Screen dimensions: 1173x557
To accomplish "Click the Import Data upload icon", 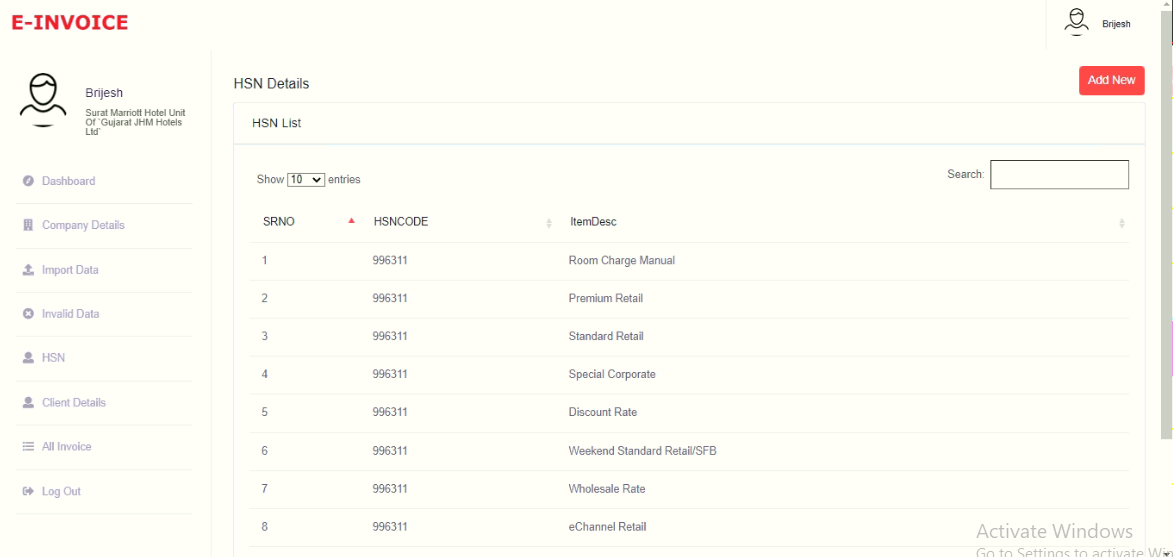I will click(28, 270).
